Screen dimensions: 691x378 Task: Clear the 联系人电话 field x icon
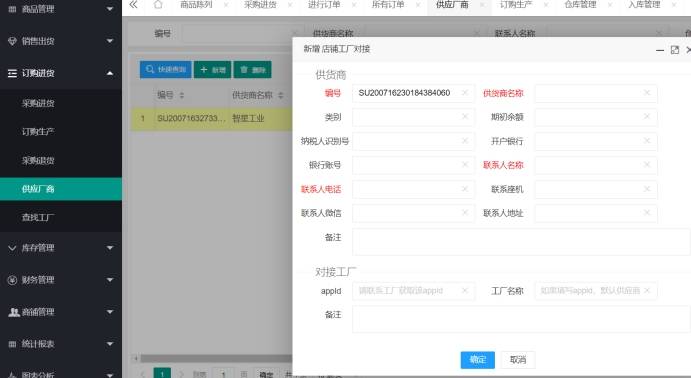pyautogui.click(x=464, y=189)
